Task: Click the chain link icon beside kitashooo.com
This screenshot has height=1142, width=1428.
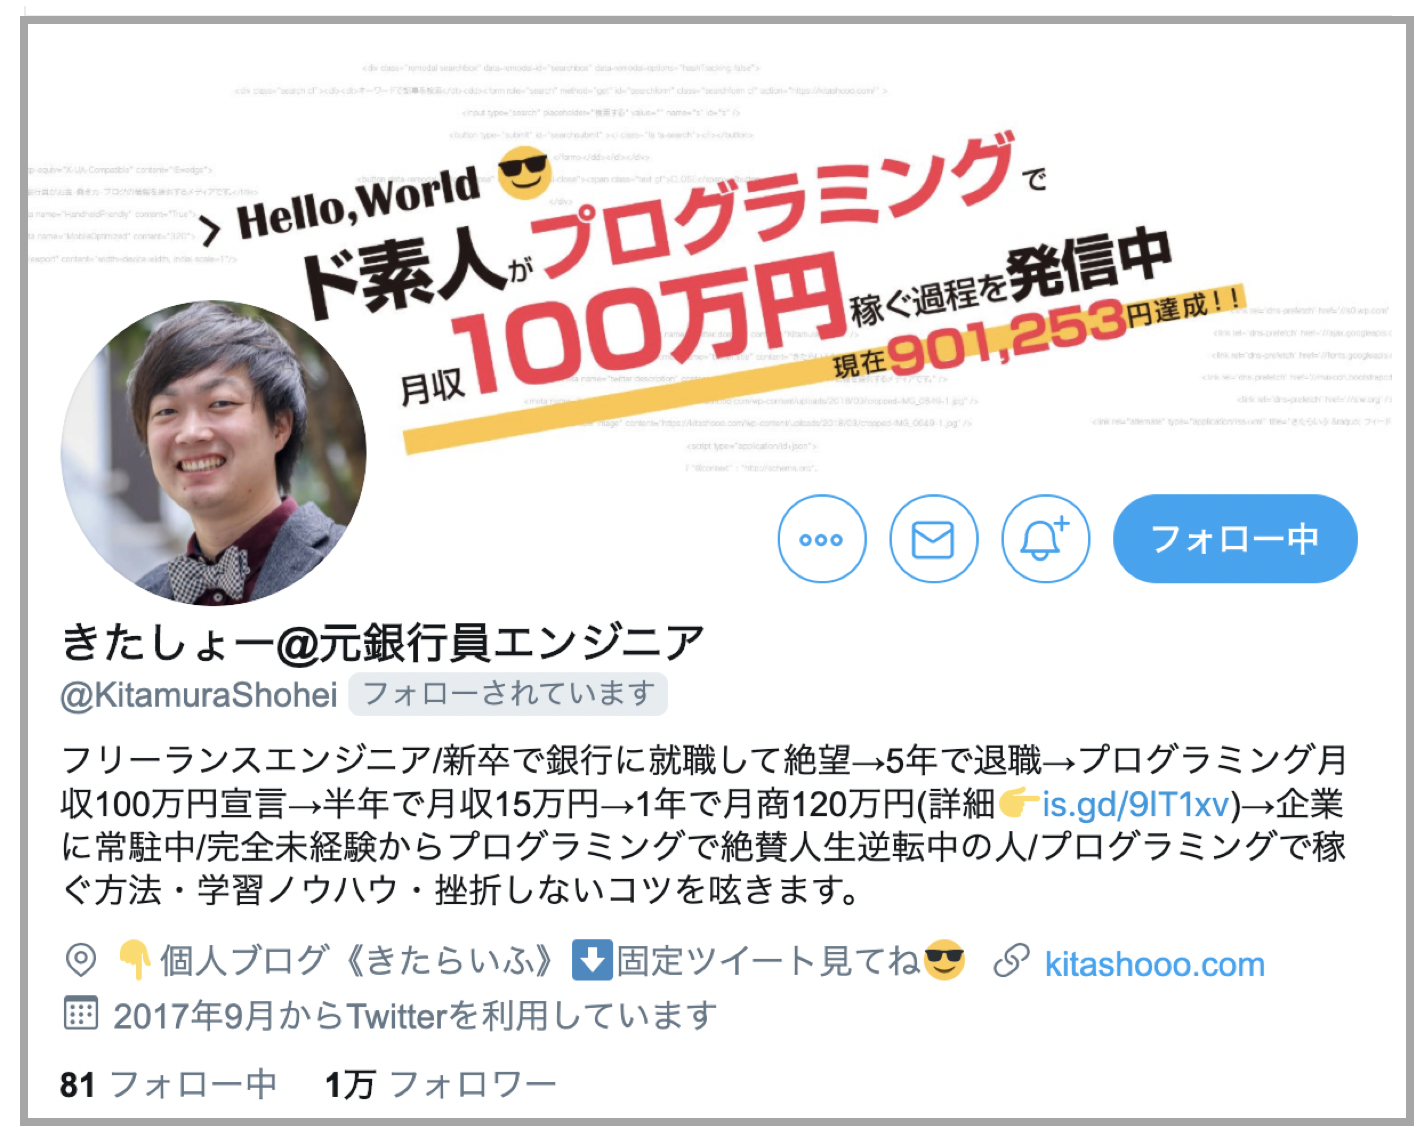Action: (1011, 962)
